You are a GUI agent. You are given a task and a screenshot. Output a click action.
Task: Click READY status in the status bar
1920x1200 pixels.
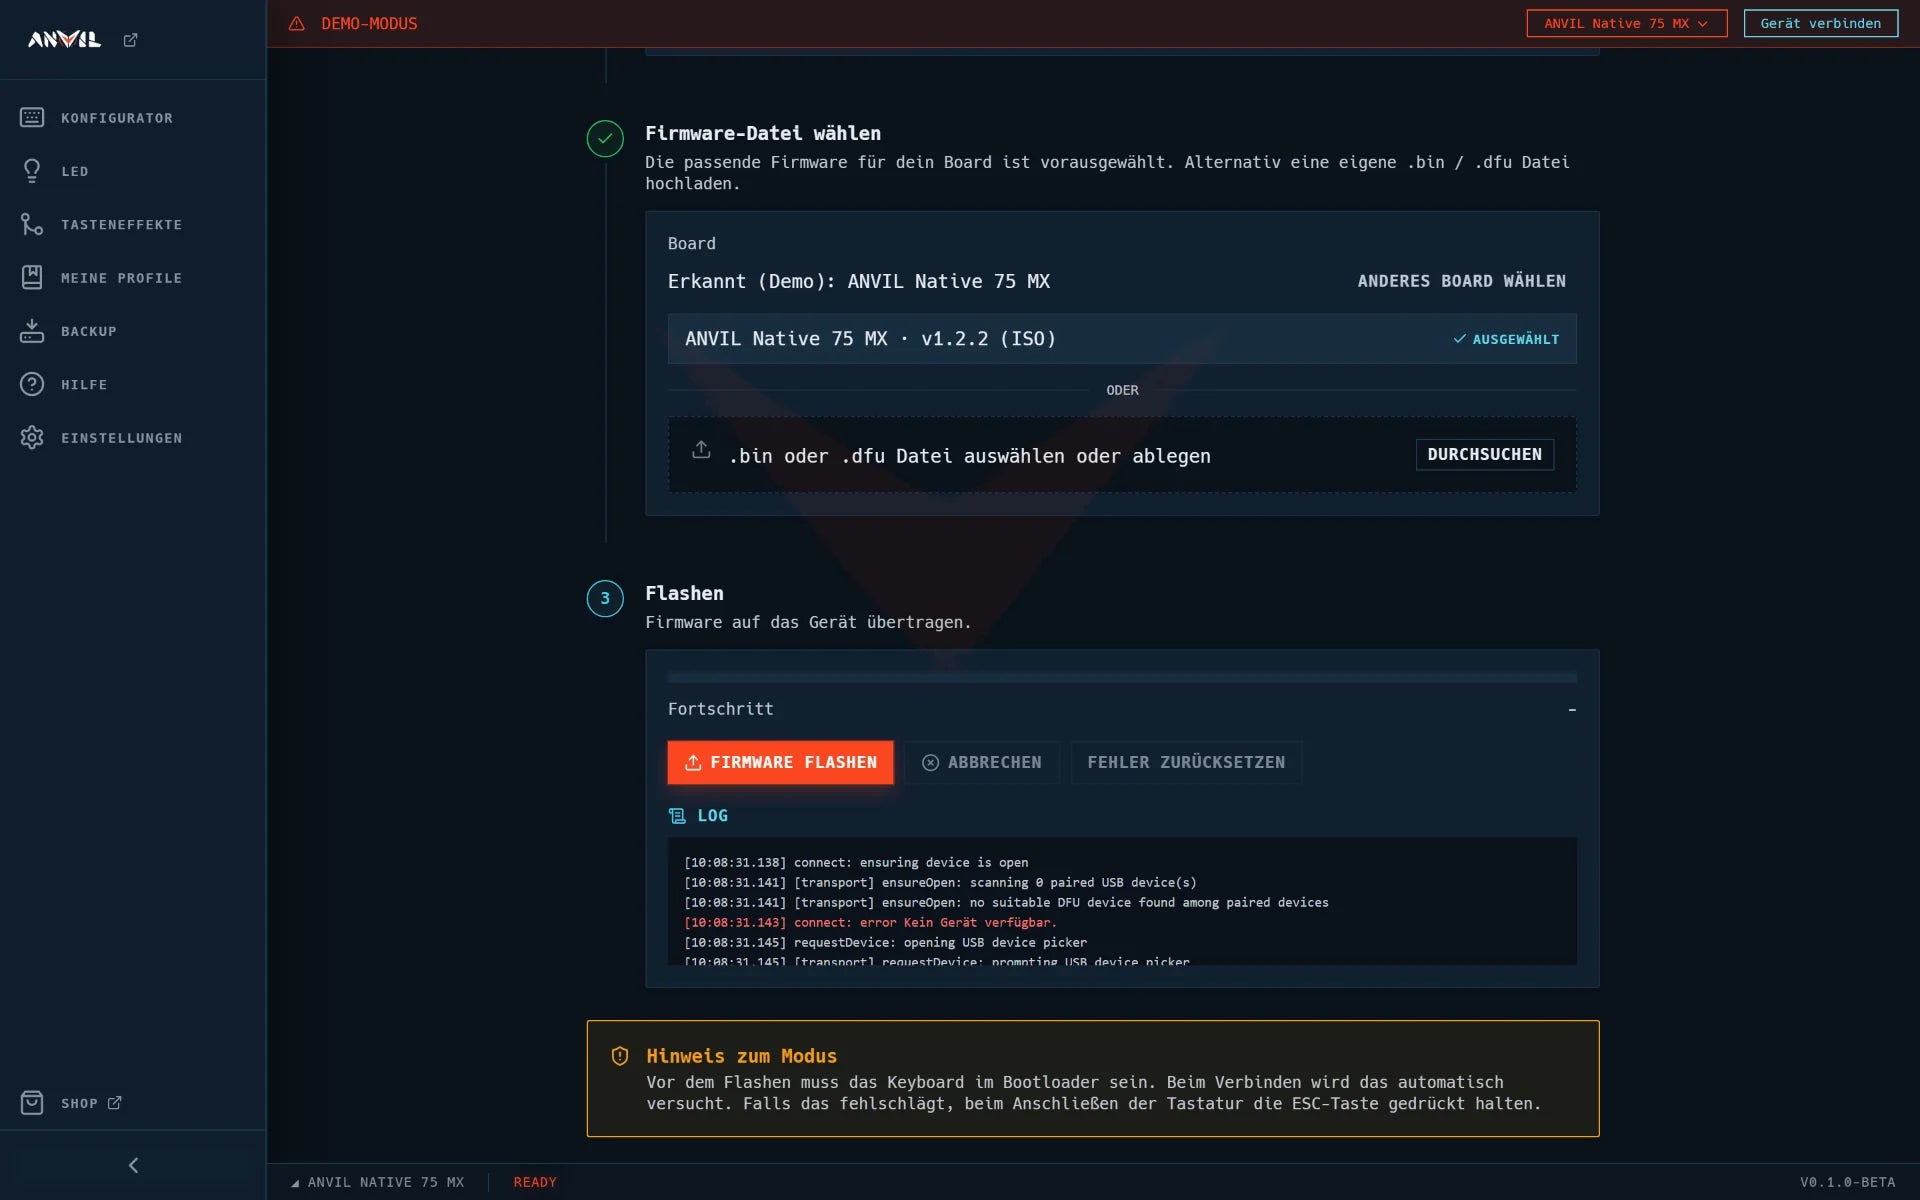pyautogui.click(x=535, y=1182)
